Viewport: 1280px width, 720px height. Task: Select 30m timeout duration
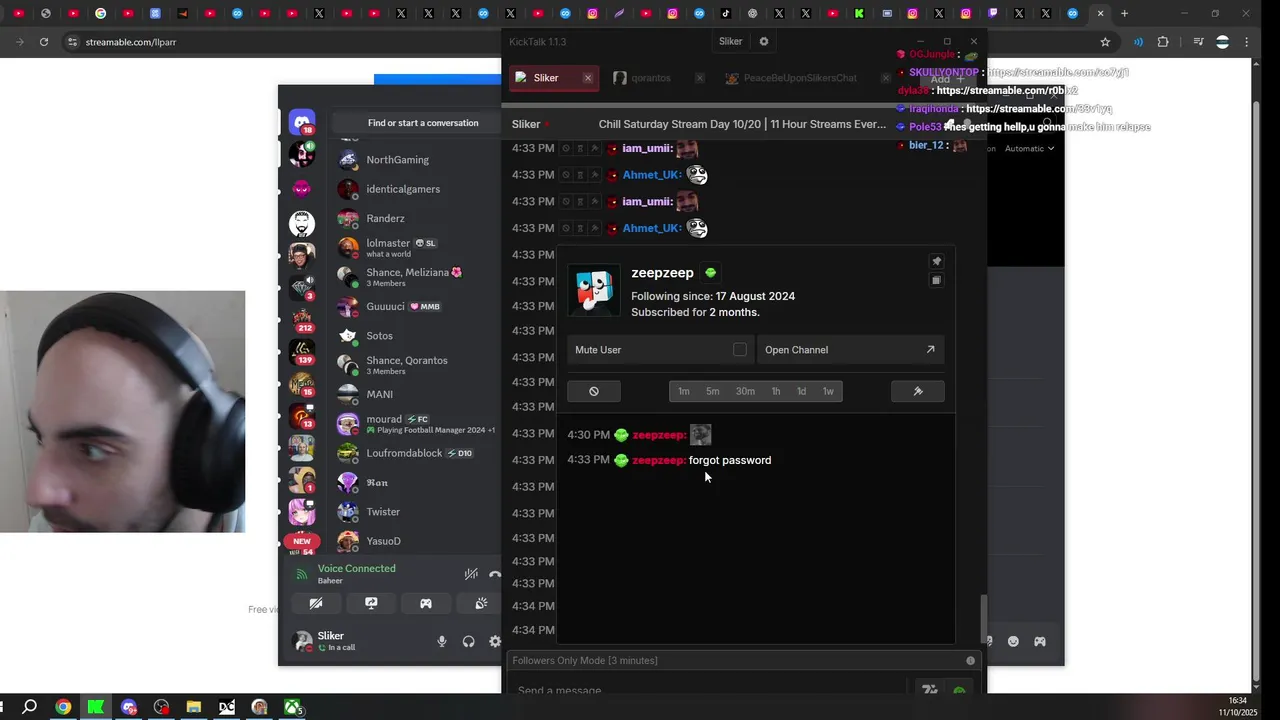745,391
